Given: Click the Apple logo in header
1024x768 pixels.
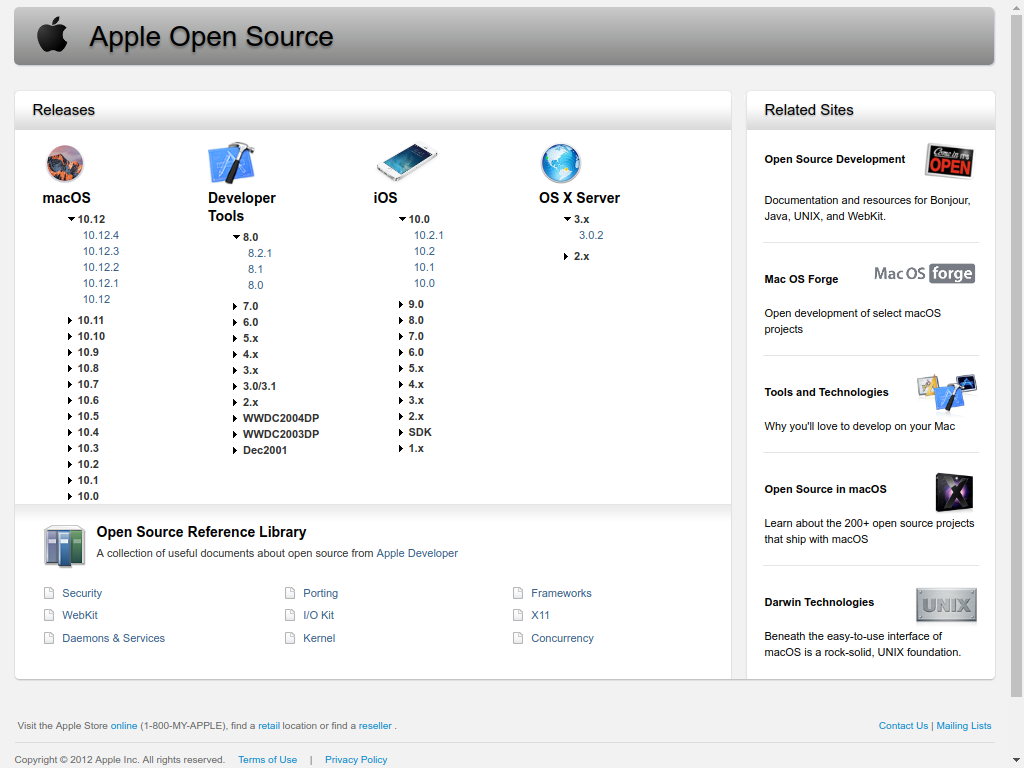Looking at the screenshot, I should pyautogui.click(x=52, y=35).
